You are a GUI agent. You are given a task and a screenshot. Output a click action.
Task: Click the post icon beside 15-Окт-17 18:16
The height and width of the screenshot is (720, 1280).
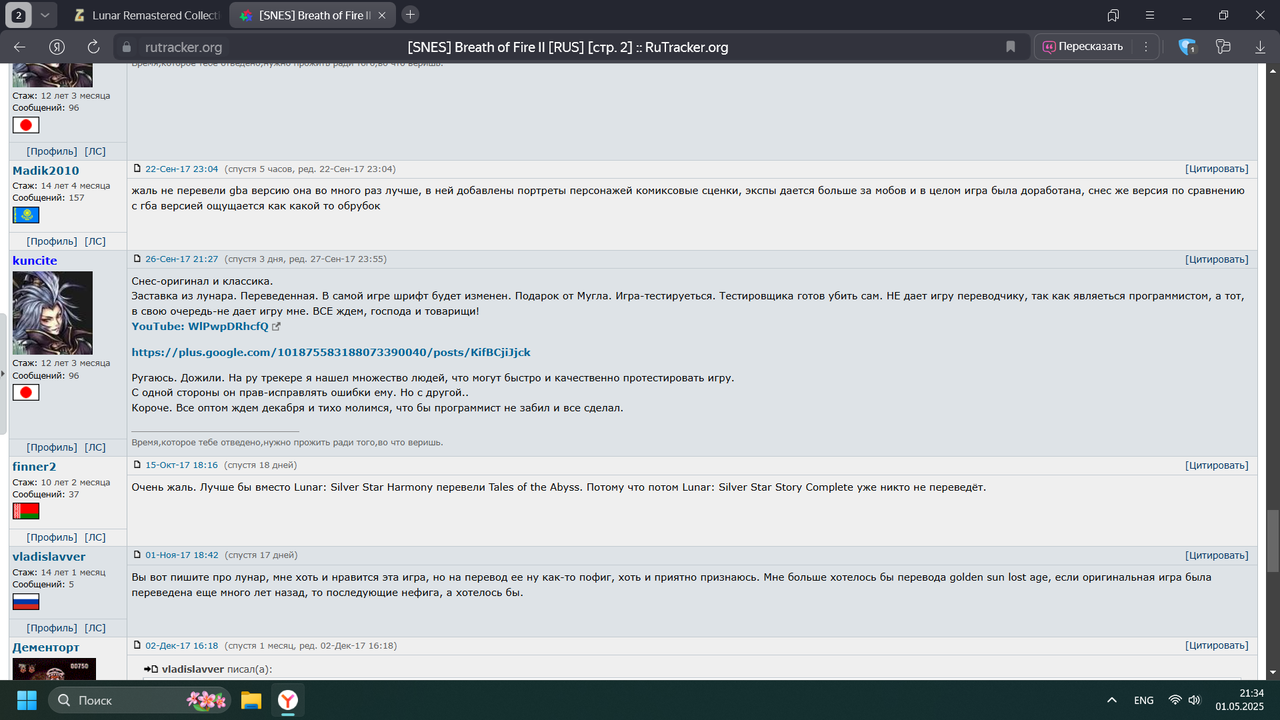coord(138,465)
